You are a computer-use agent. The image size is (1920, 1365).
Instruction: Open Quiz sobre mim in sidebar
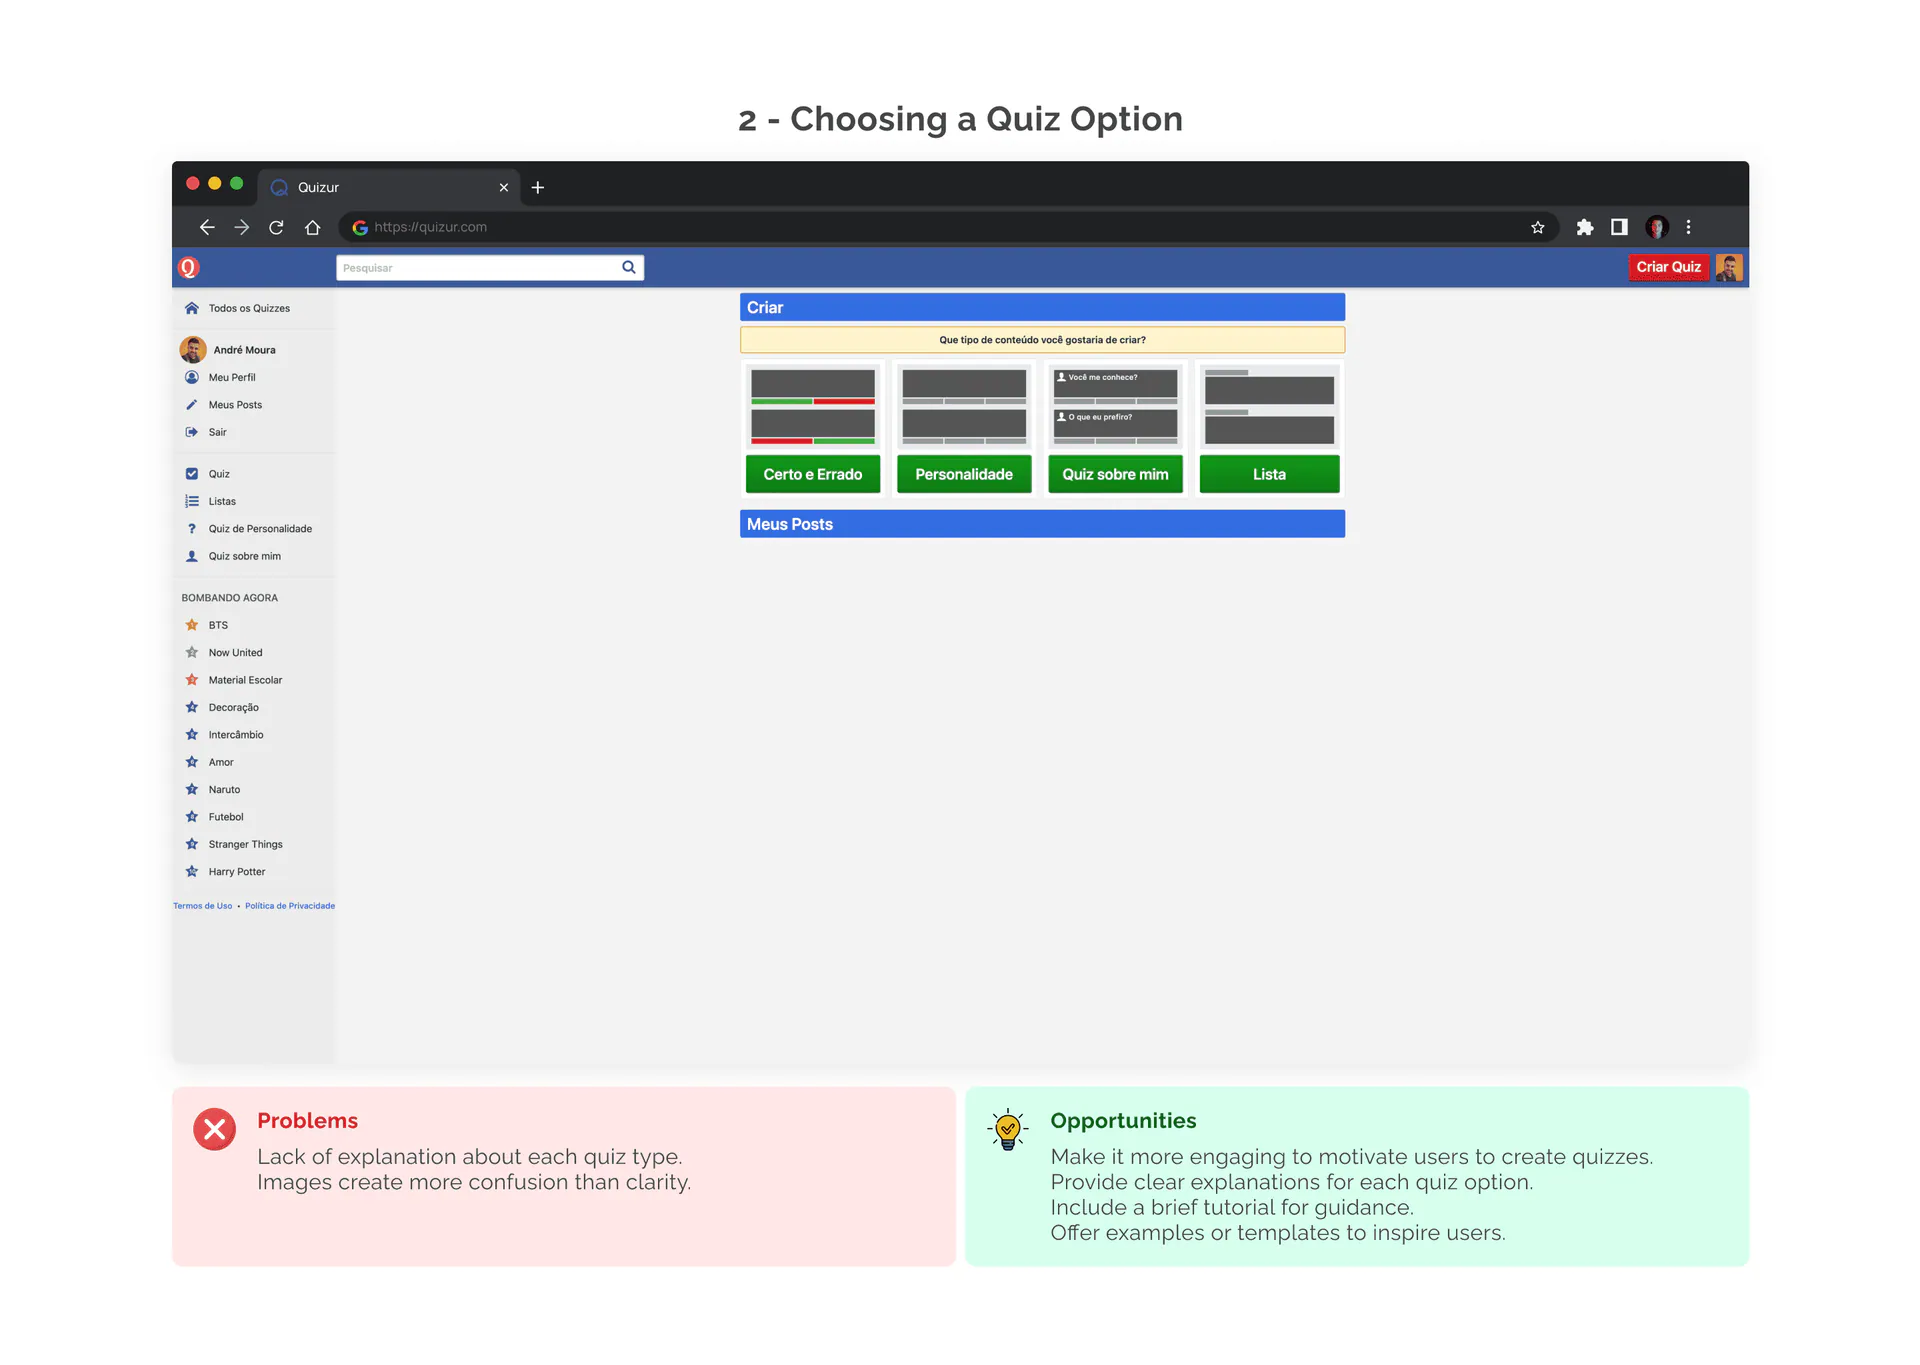[x=245, y=556]
